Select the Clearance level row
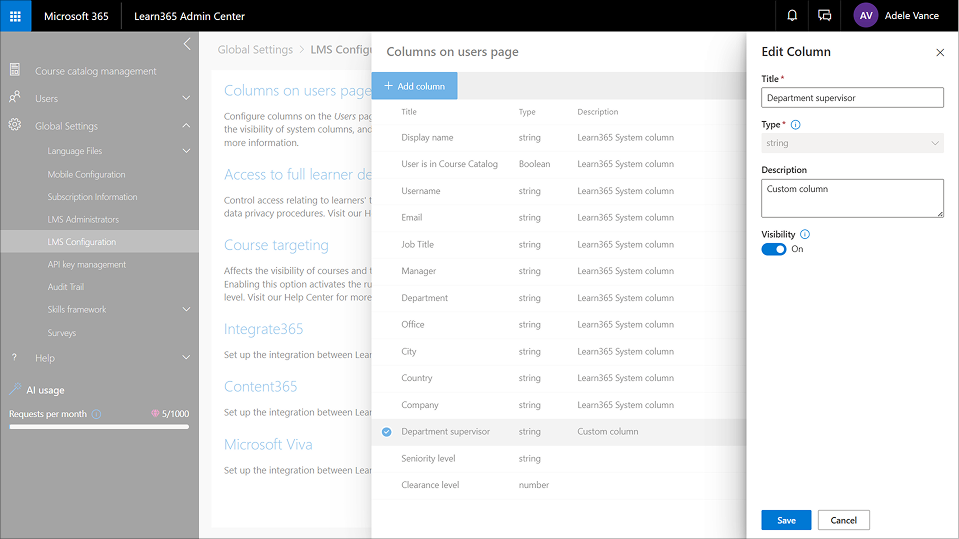 pos(558,485)
